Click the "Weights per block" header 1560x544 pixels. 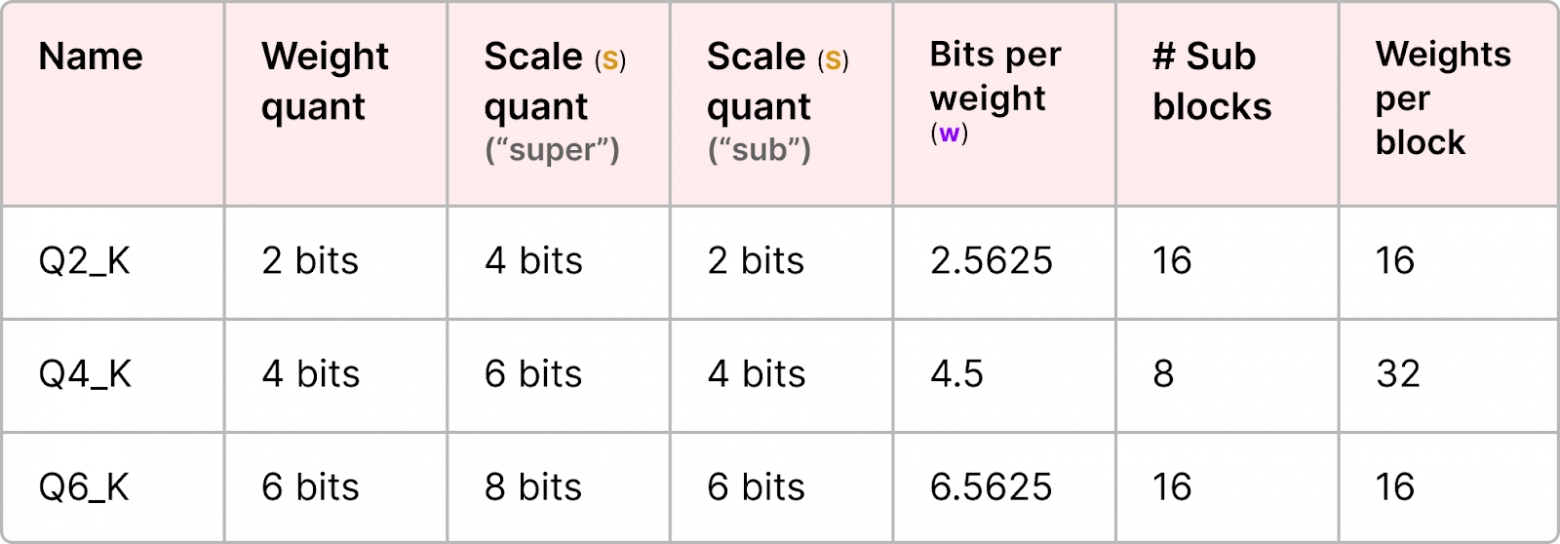1443,98
